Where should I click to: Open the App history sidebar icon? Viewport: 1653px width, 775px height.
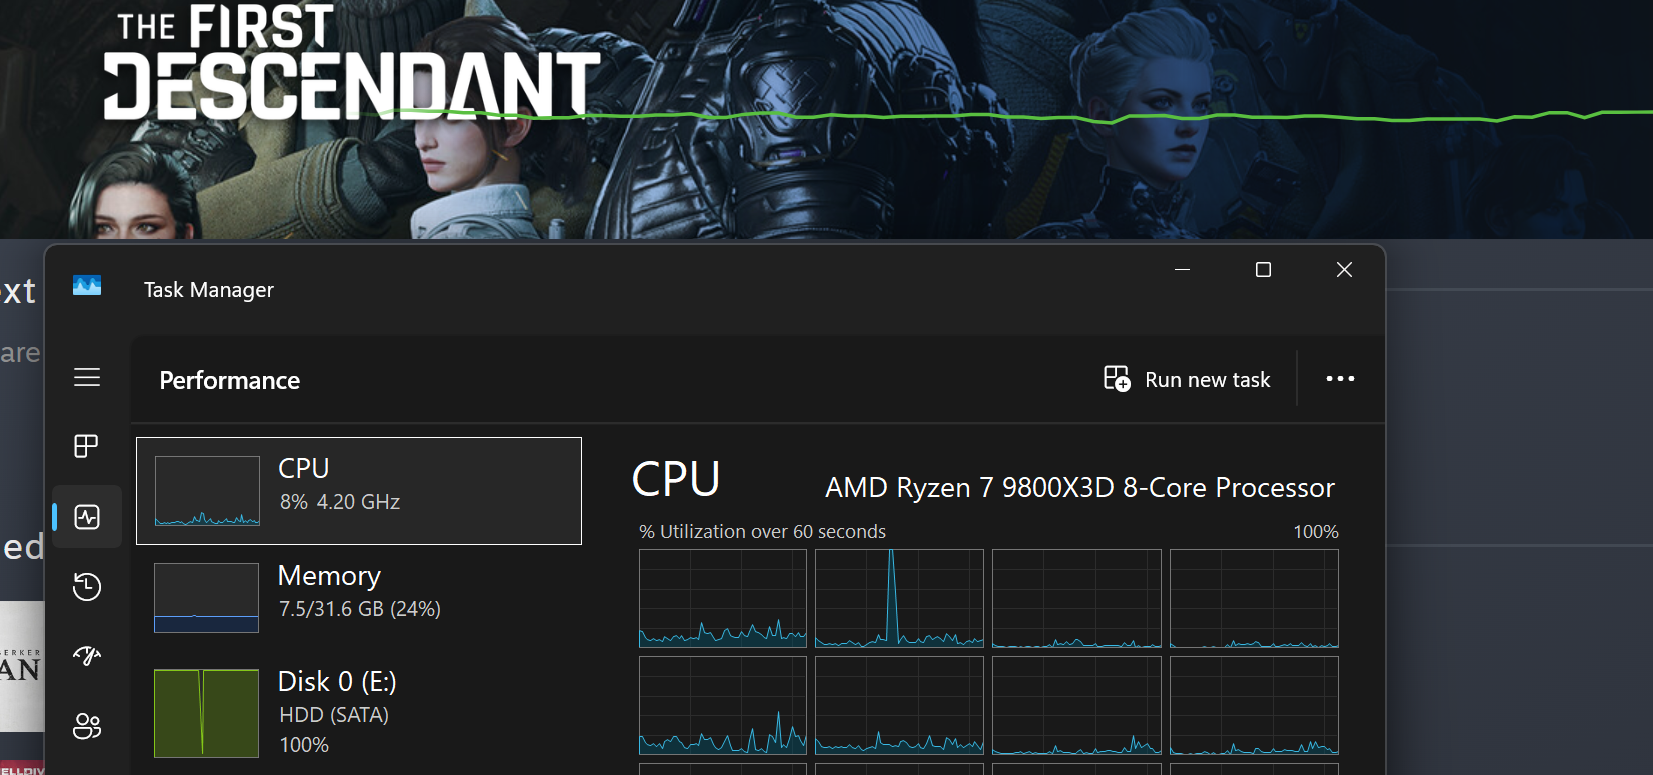(x=87, y=586)
